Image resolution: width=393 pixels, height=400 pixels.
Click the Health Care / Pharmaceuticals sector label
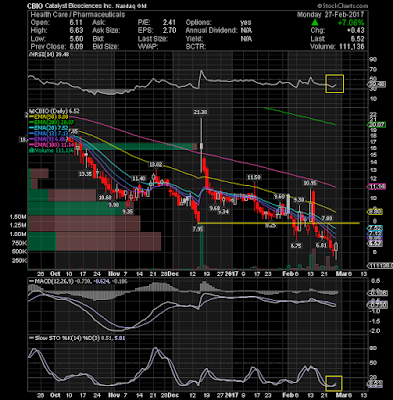(x=78, y=15)
